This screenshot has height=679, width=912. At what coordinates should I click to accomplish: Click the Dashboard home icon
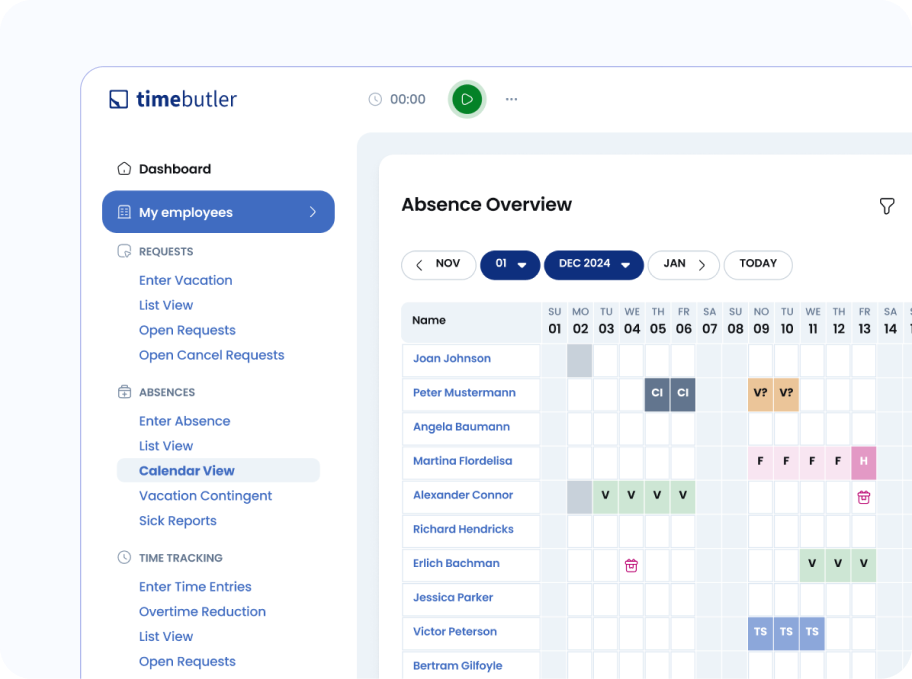pyautogui.click(x=124, y=169)
